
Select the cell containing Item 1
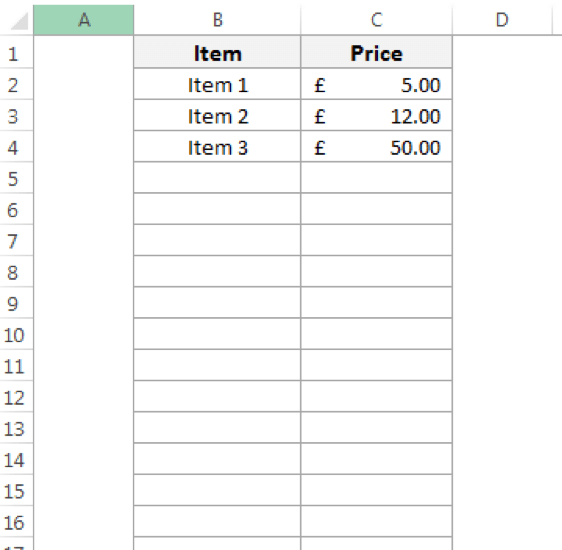click(x=217, y=84)
